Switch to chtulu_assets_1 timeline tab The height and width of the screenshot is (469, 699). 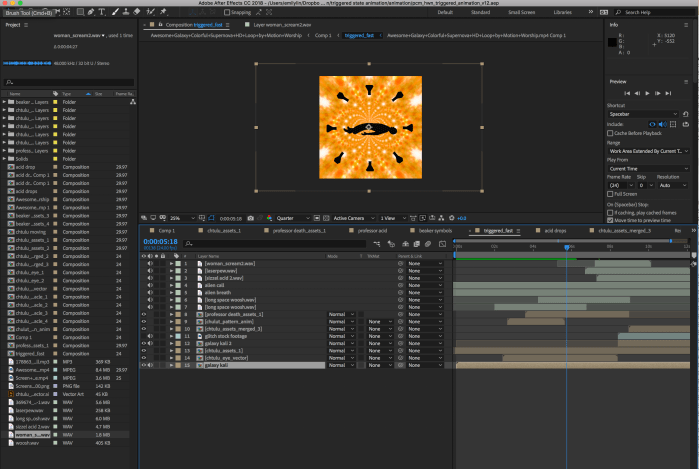[x=224, y=230]
